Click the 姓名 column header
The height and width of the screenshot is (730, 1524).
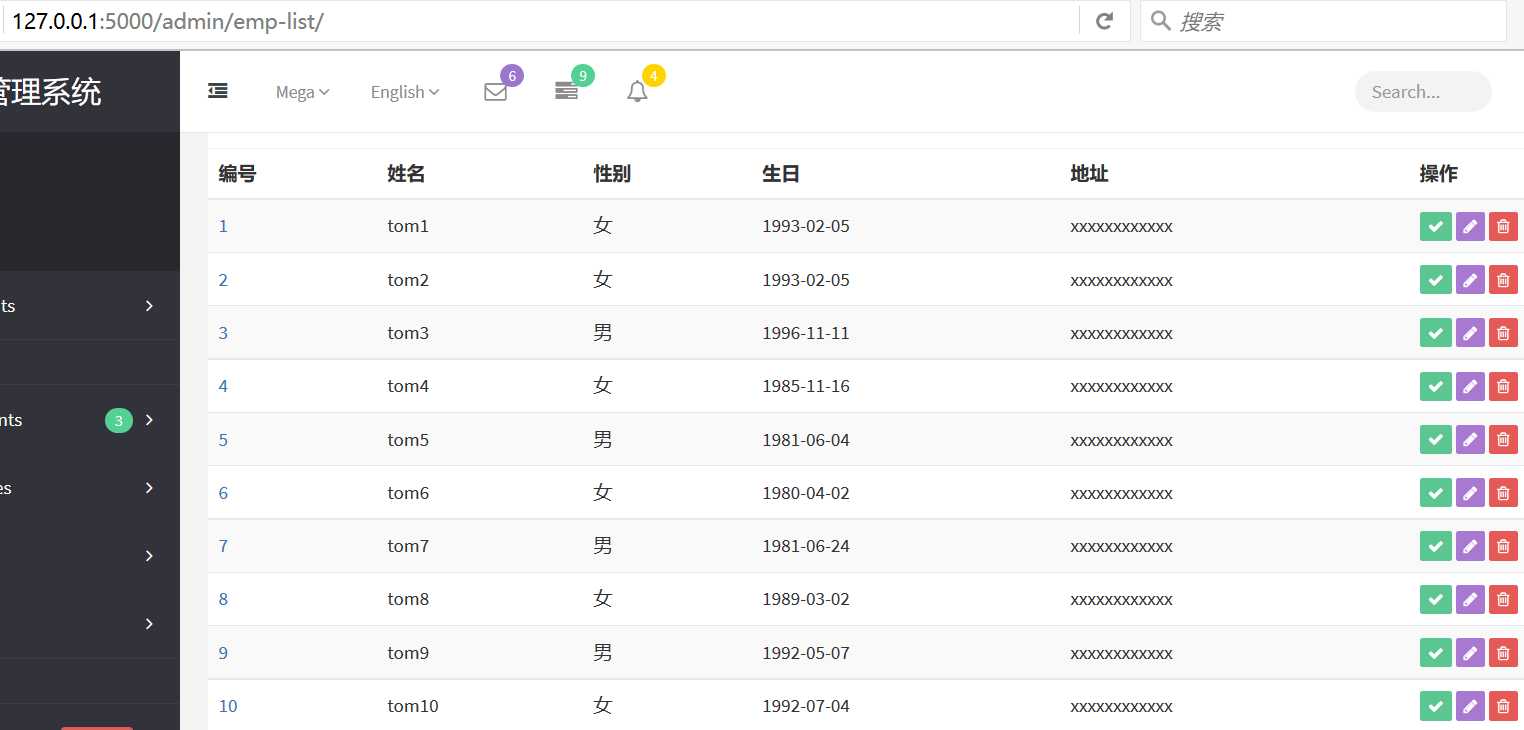coord(406,174)
